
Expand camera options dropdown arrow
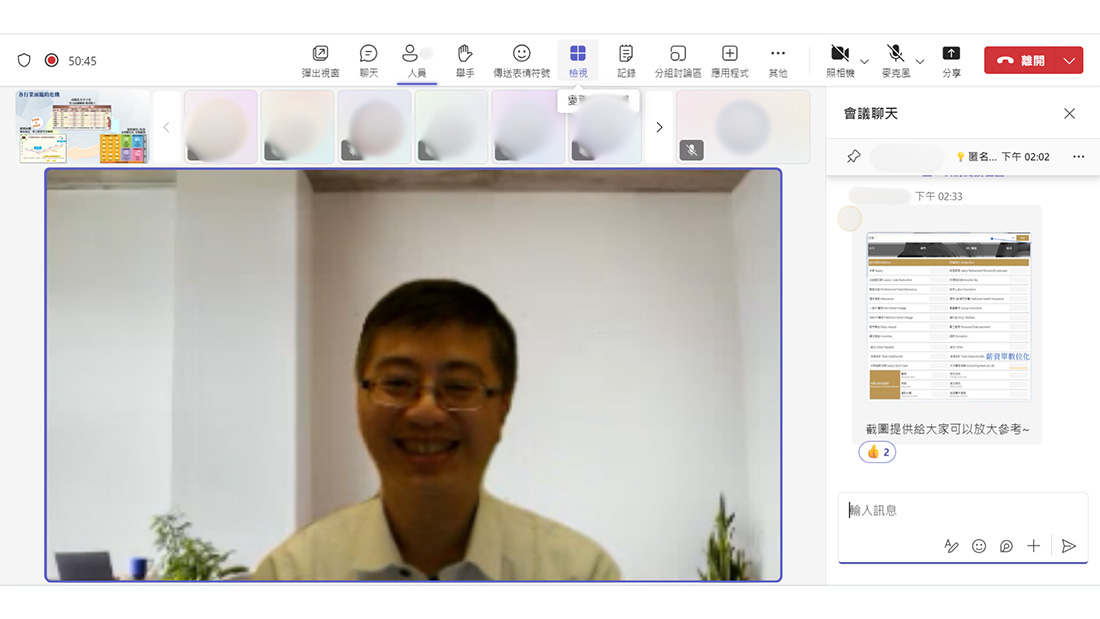coord(864,61)
